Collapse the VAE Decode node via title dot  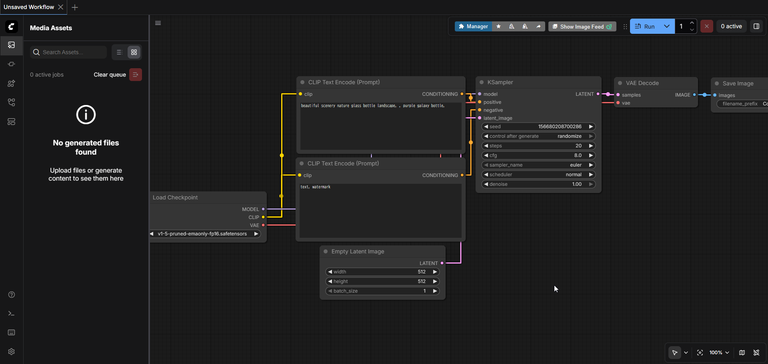point(620,83)
